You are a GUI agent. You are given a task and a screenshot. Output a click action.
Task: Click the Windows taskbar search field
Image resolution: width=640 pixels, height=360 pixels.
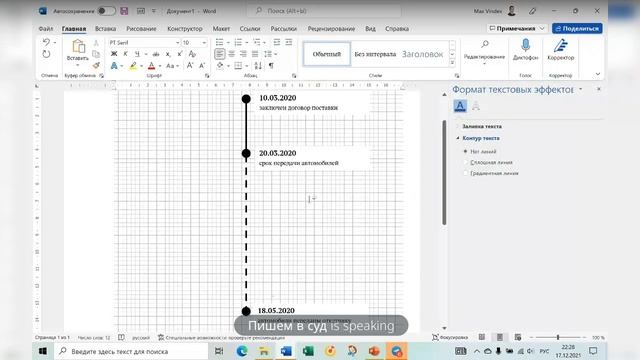[131, 351]
